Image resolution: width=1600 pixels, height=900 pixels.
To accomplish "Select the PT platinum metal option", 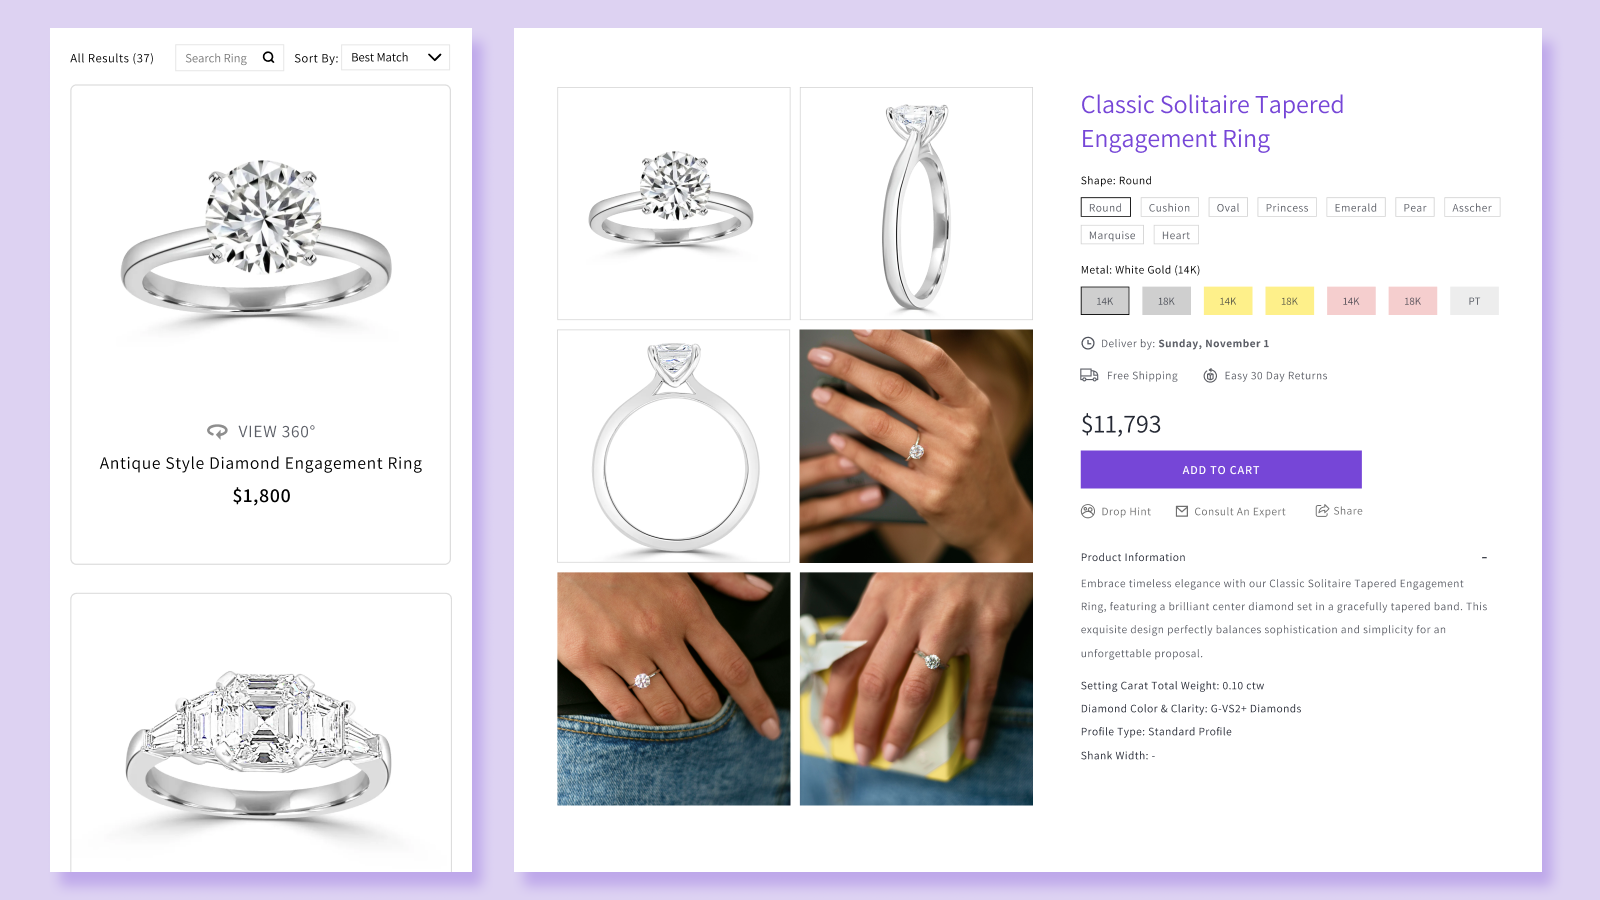I will pos(1474,300).
